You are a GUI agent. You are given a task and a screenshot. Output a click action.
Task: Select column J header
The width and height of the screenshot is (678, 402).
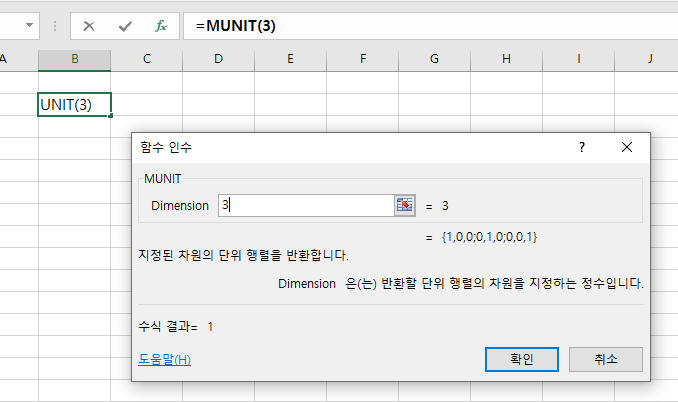[x=649, y=59]
